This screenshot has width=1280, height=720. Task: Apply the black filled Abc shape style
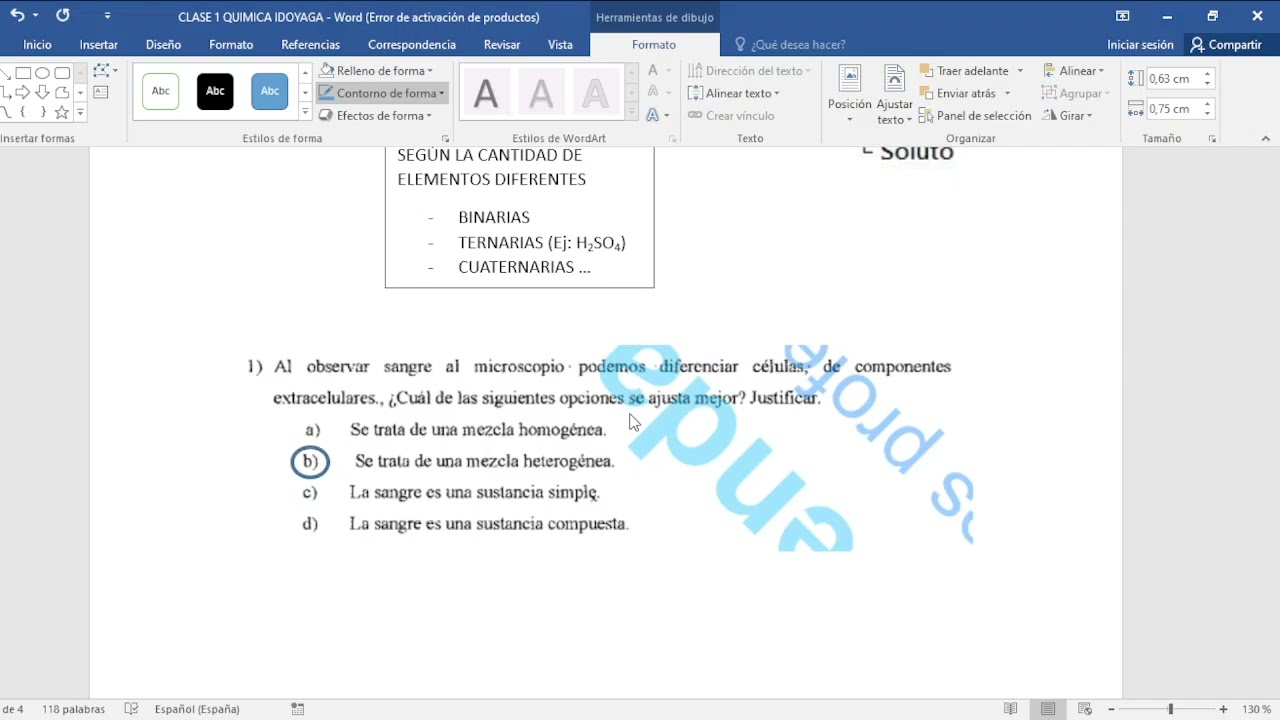point(215,91)
